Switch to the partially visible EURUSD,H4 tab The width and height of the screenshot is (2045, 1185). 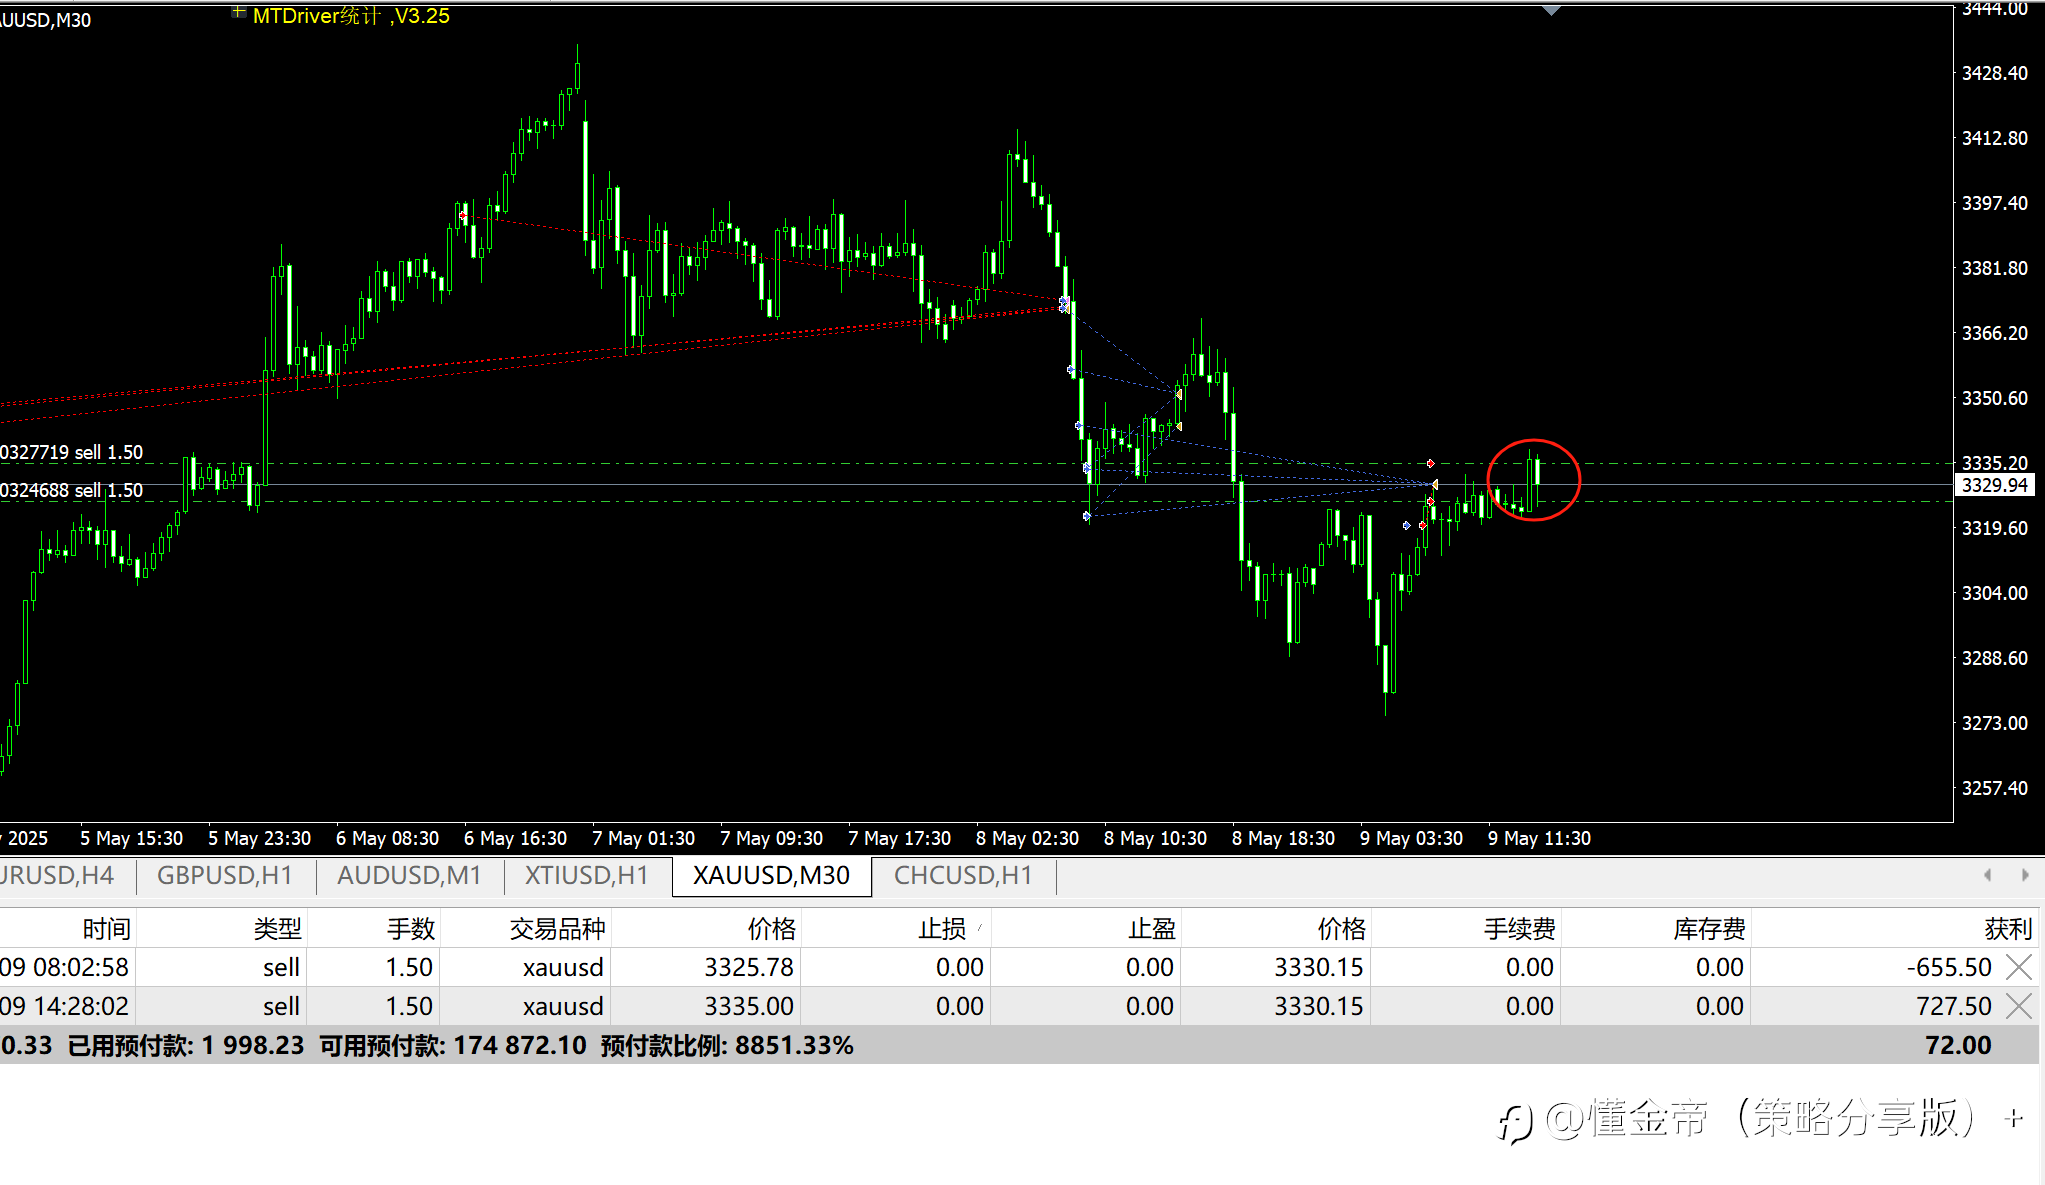point(58,875)
